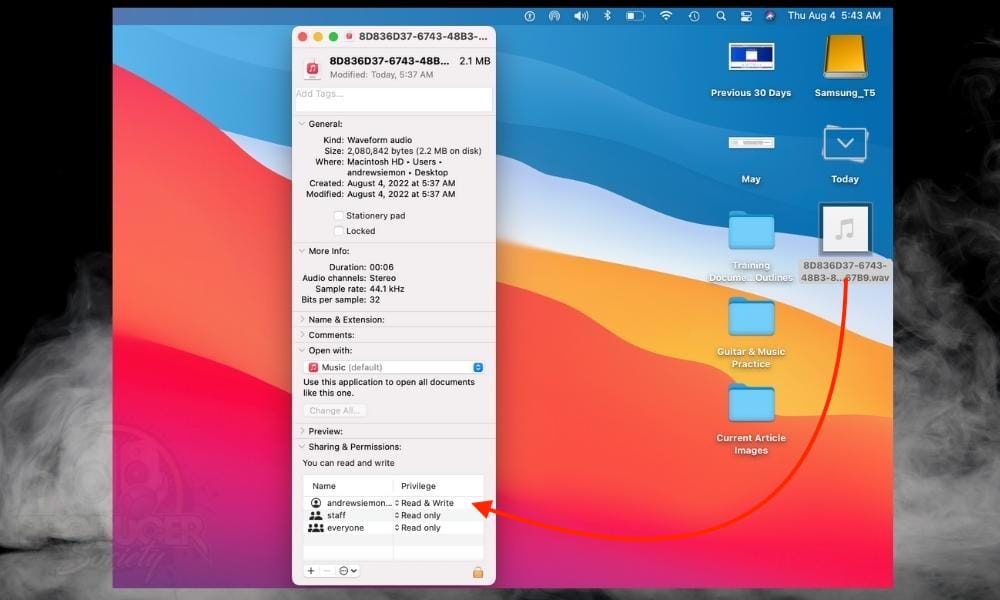This screenshot has height=600, width=1000.
Task: Click the Where path Macintosh HD Users
Action: (x=395, y=167)
